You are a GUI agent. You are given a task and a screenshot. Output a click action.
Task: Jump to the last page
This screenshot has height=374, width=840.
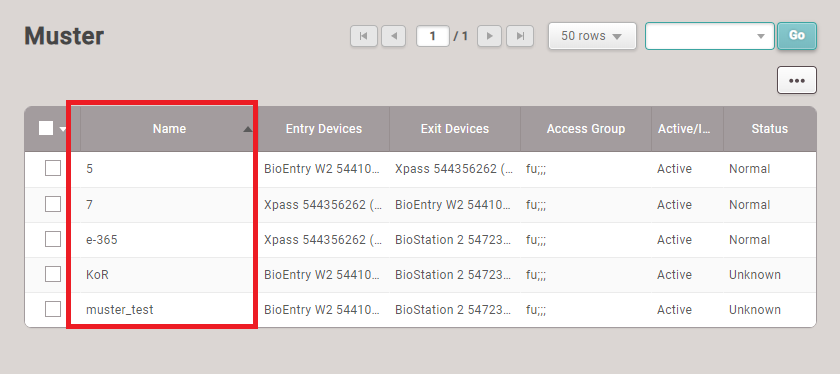pos(520,36)
